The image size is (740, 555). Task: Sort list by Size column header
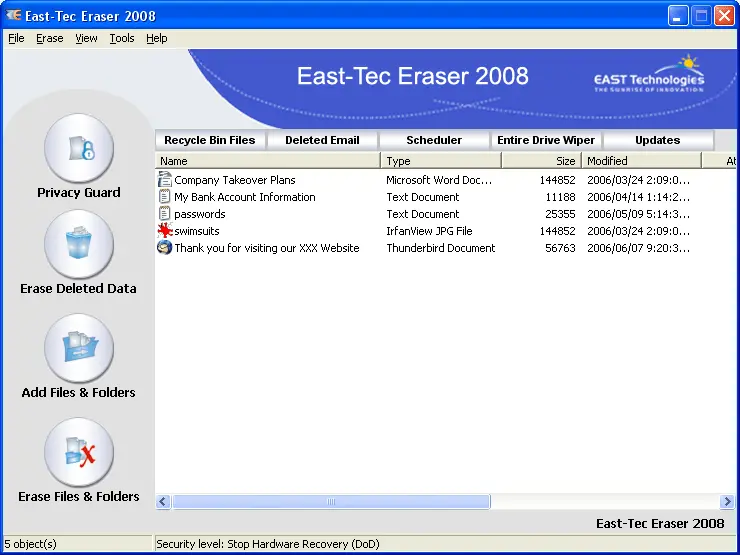[541, 161]
